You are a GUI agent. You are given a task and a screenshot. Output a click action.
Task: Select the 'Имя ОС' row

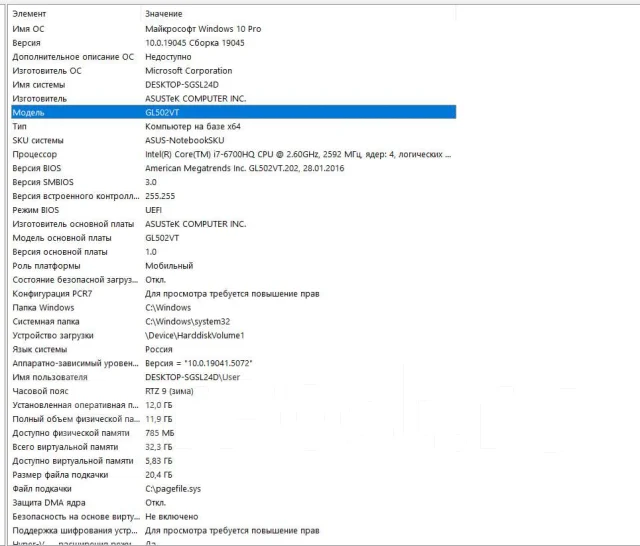pos(233,29)
